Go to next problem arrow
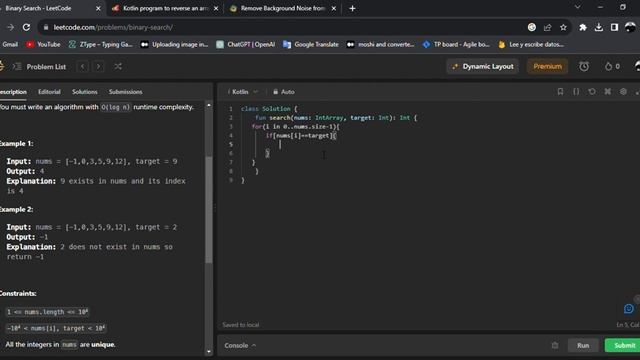The width and height of the screenshot is (640, 360). (98, 67)
